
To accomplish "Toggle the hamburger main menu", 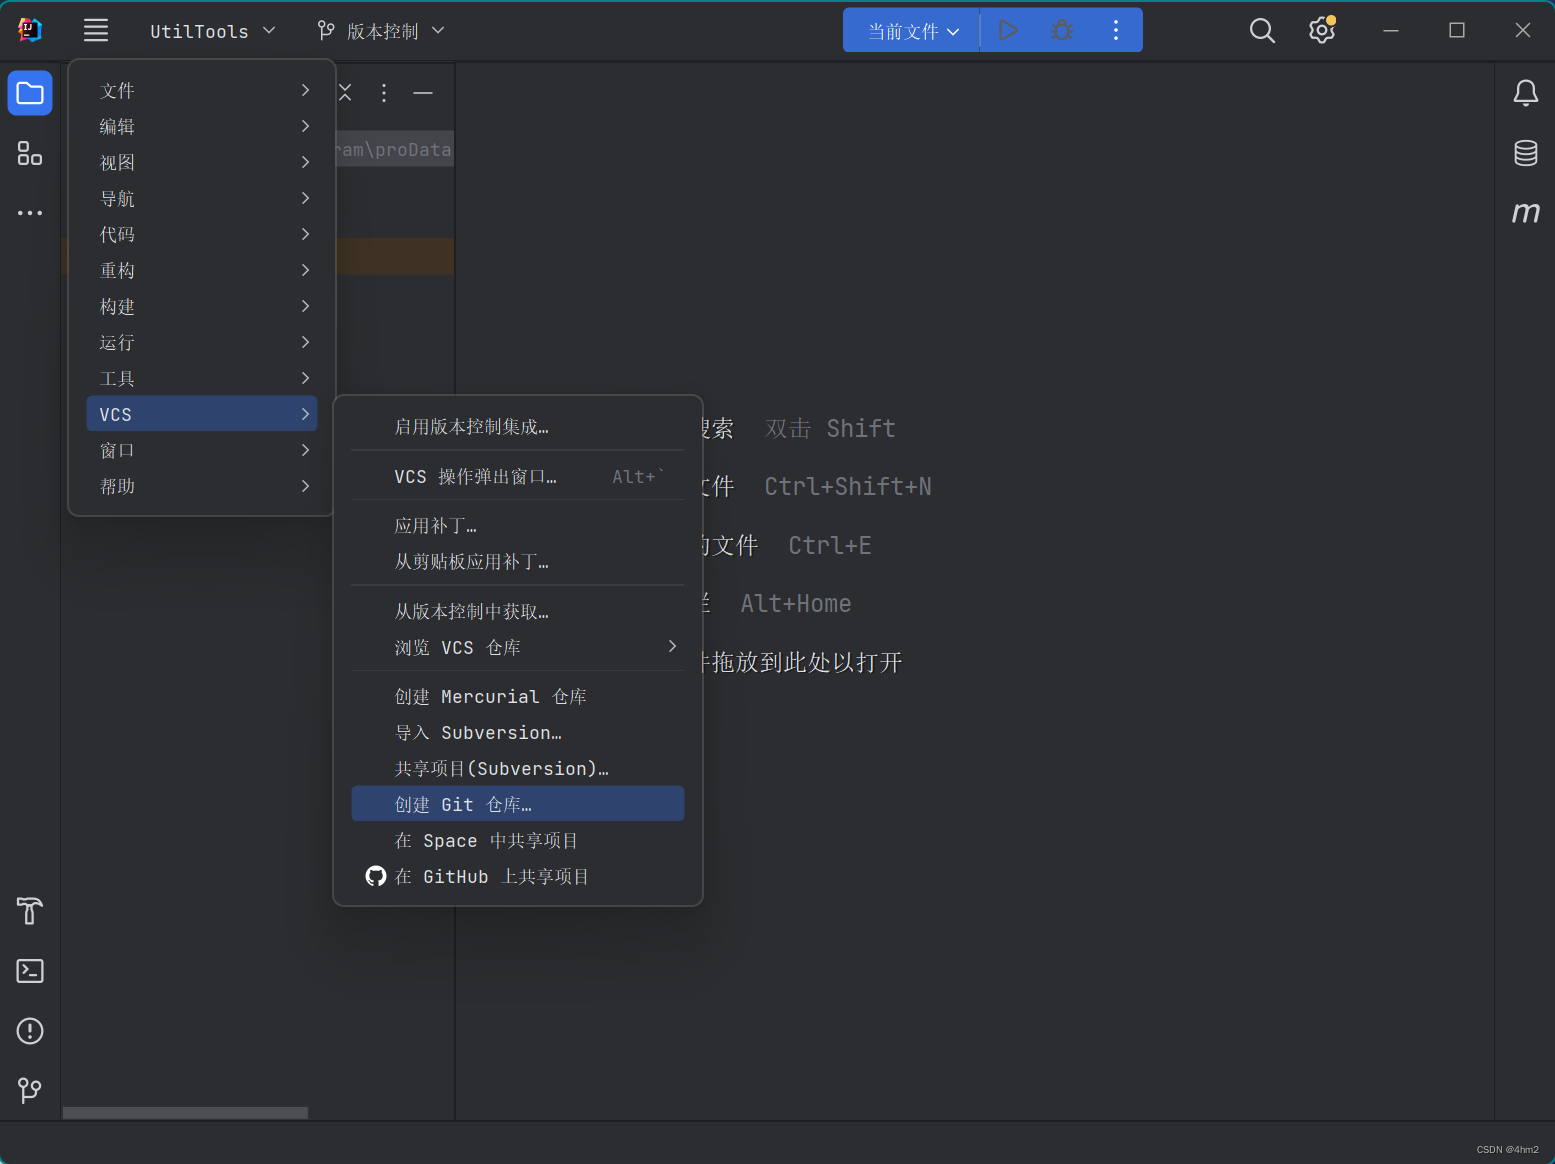I will 96,30.
